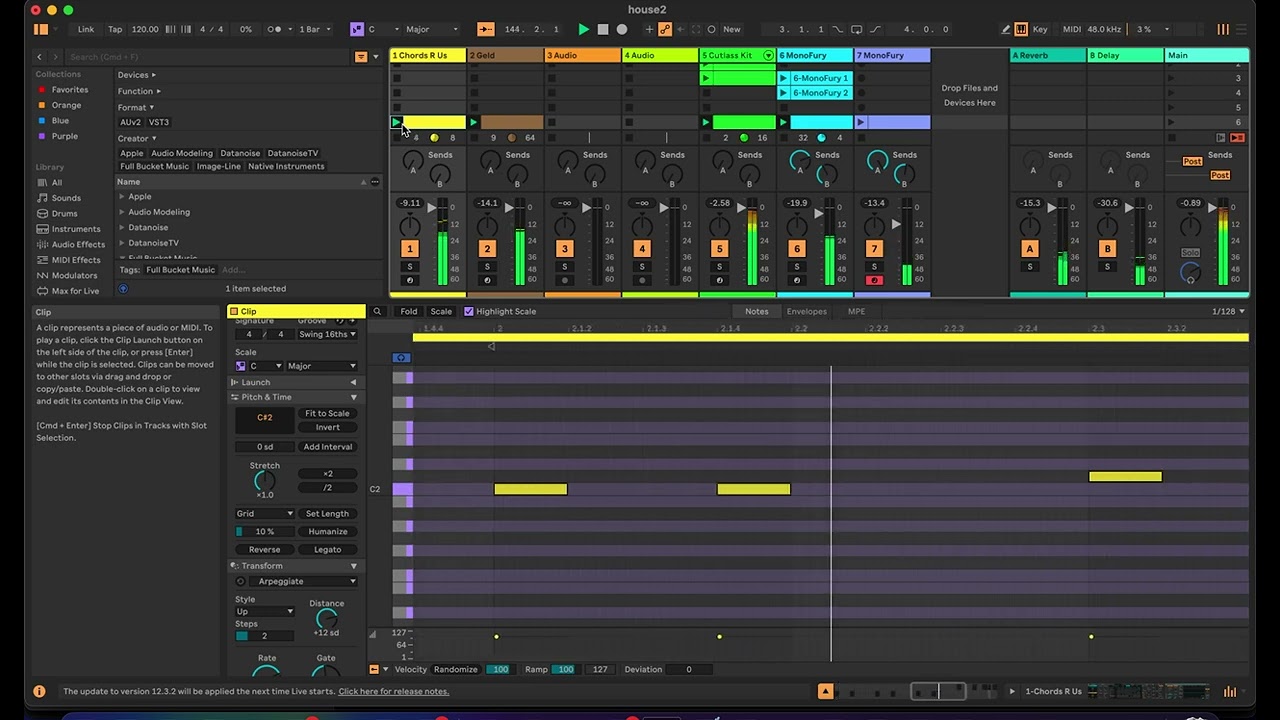Click the Main track Solo cue button

pos(1190,253)
